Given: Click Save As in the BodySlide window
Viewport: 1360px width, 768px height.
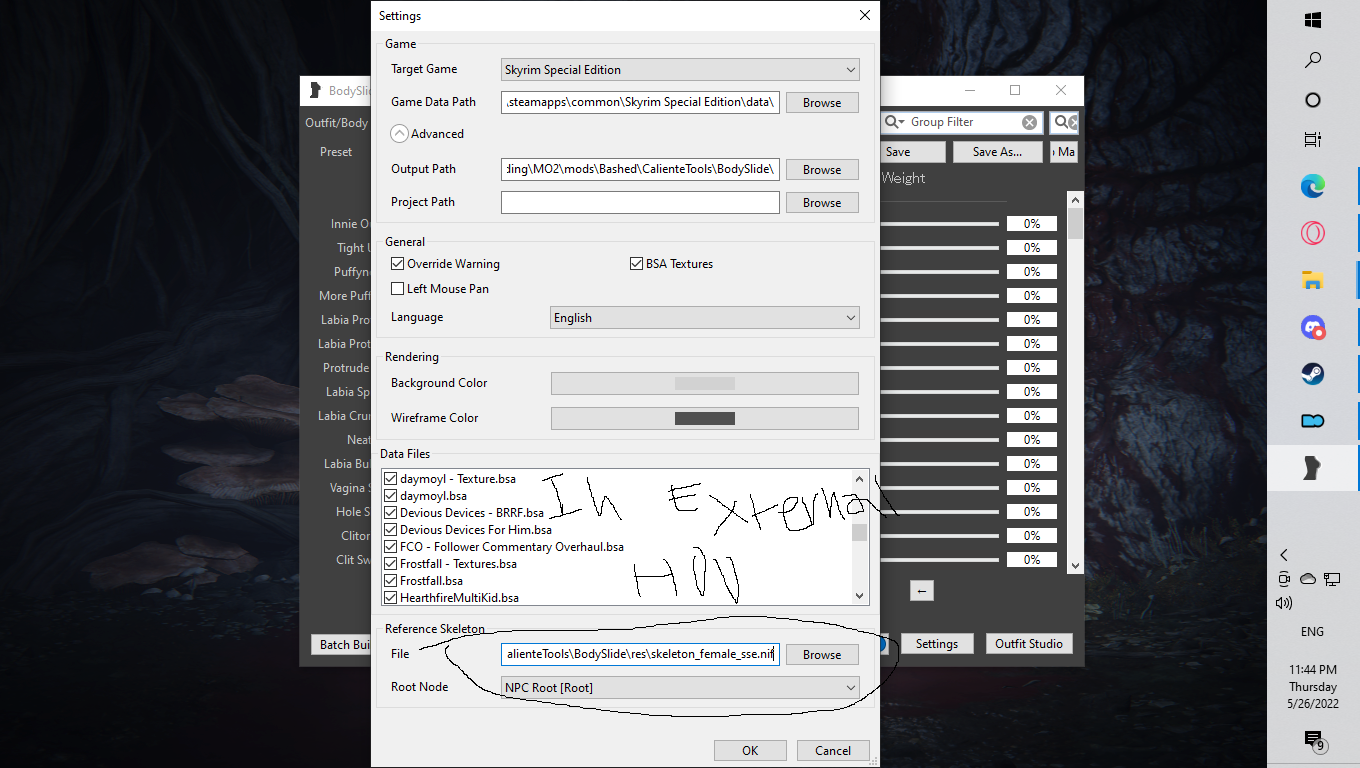Looking at the screenshot, I should pyautogui.click(x=997, y=152).
